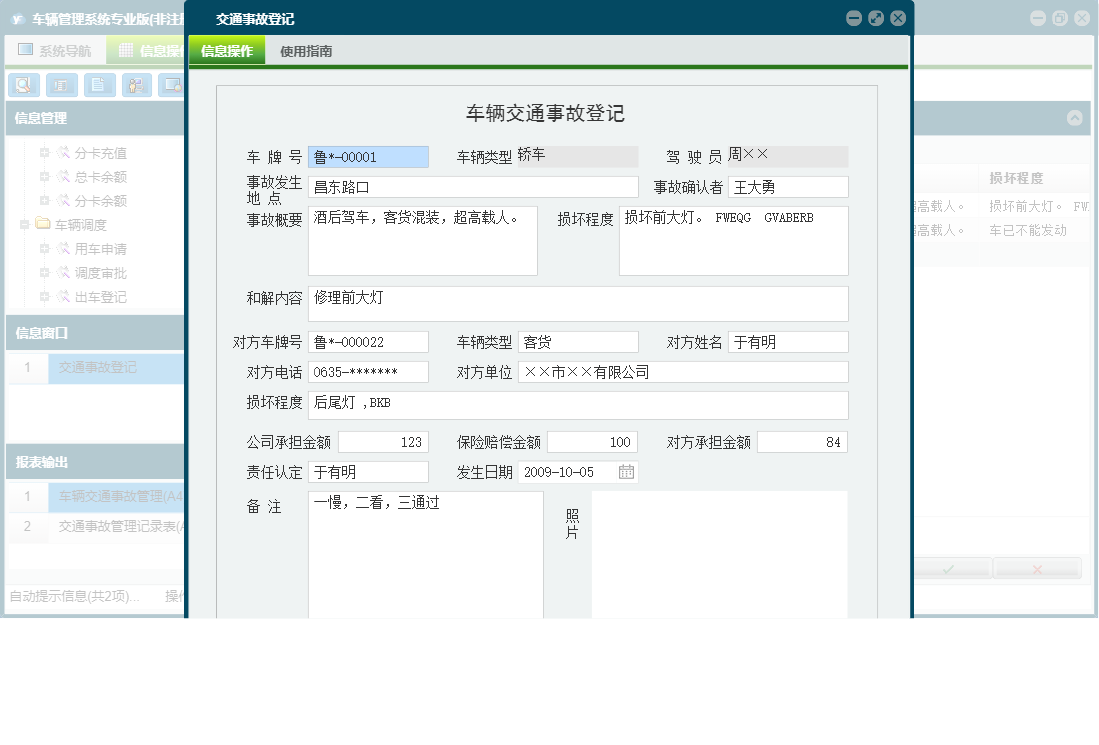Click the user management toolbar icon
Image resolution: width=1099 pixels, height=745 pixels.
pyautogui.click(x=135, y=85)
